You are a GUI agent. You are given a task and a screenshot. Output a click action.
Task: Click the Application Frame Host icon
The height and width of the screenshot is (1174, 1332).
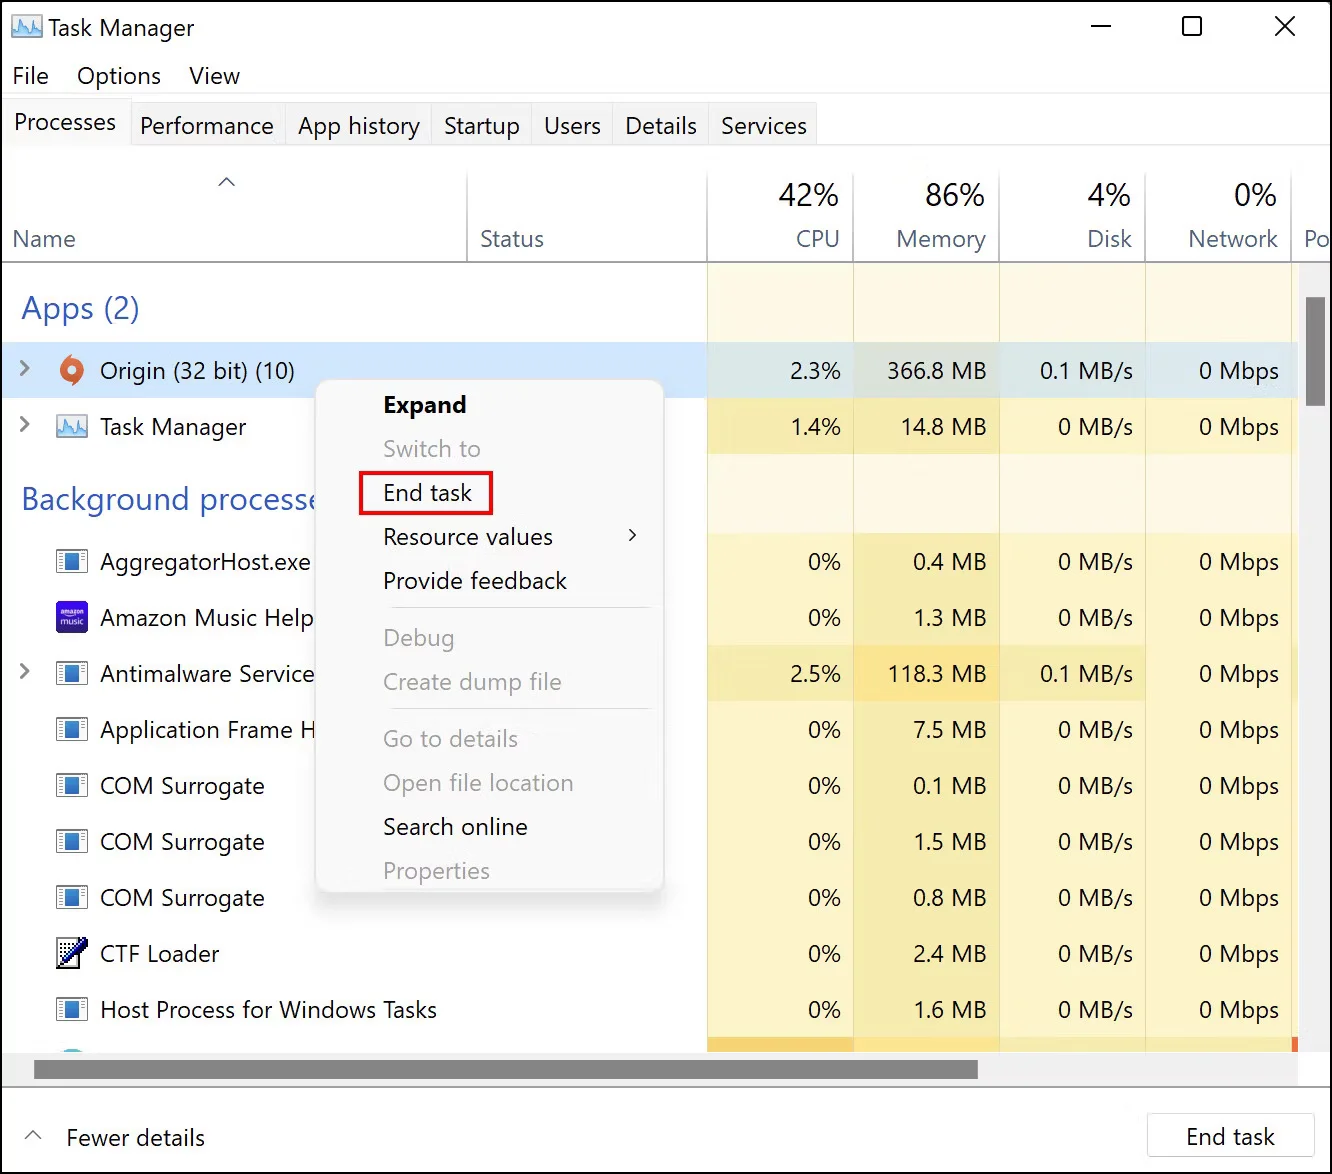click(72, 730)
